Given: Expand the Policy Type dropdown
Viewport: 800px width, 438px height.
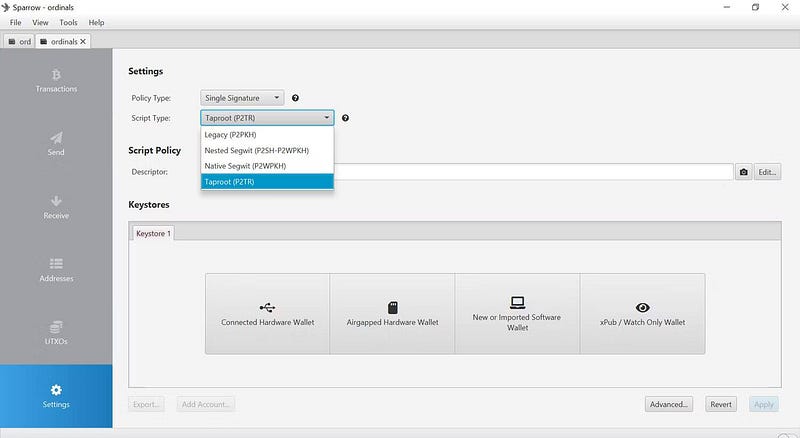Looking at the screenshot, I should [x=243, y=98].
